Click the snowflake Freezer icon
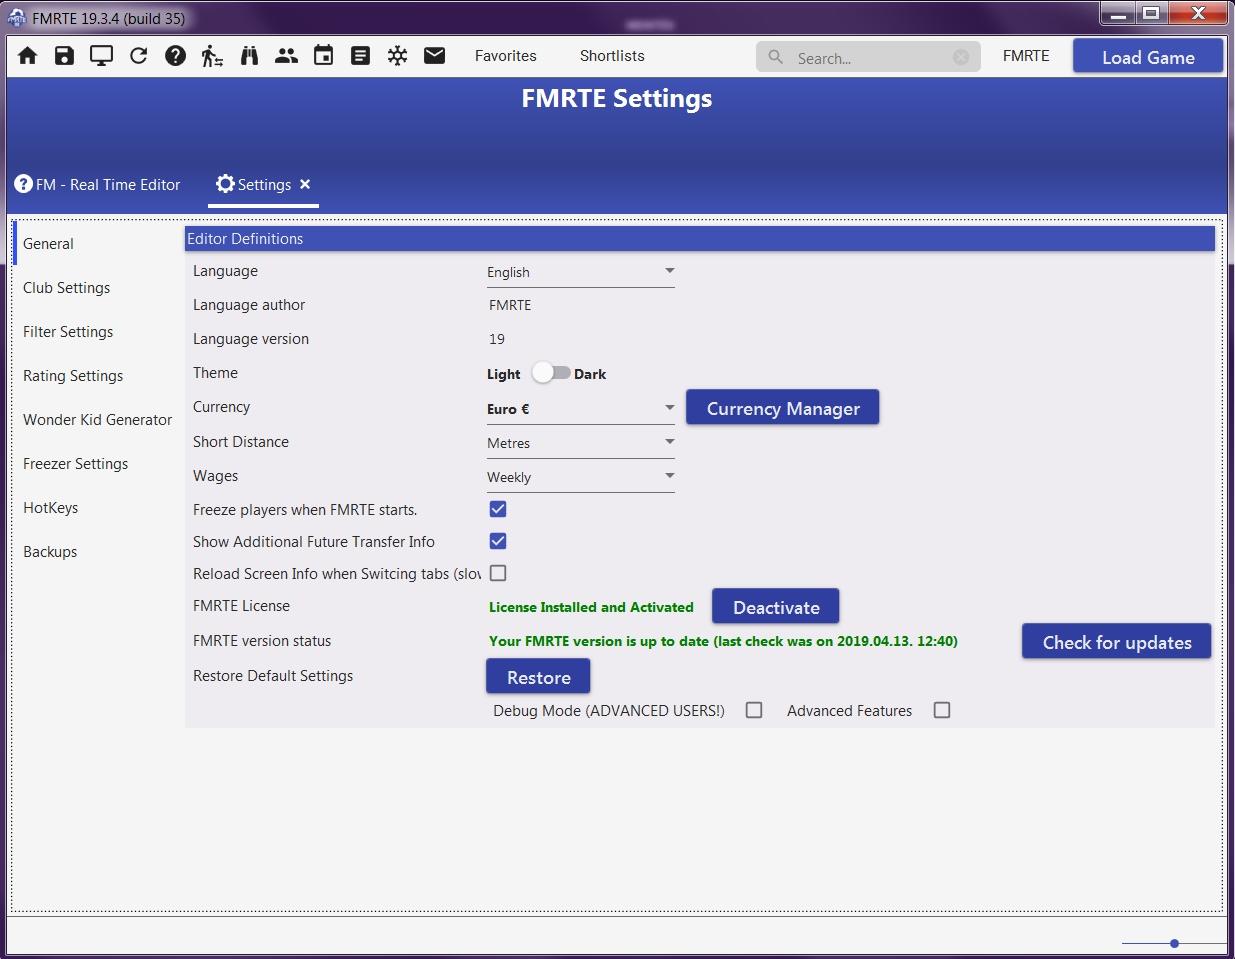The width and height of the screenshot is (1235, 959). tap(397, 56)
